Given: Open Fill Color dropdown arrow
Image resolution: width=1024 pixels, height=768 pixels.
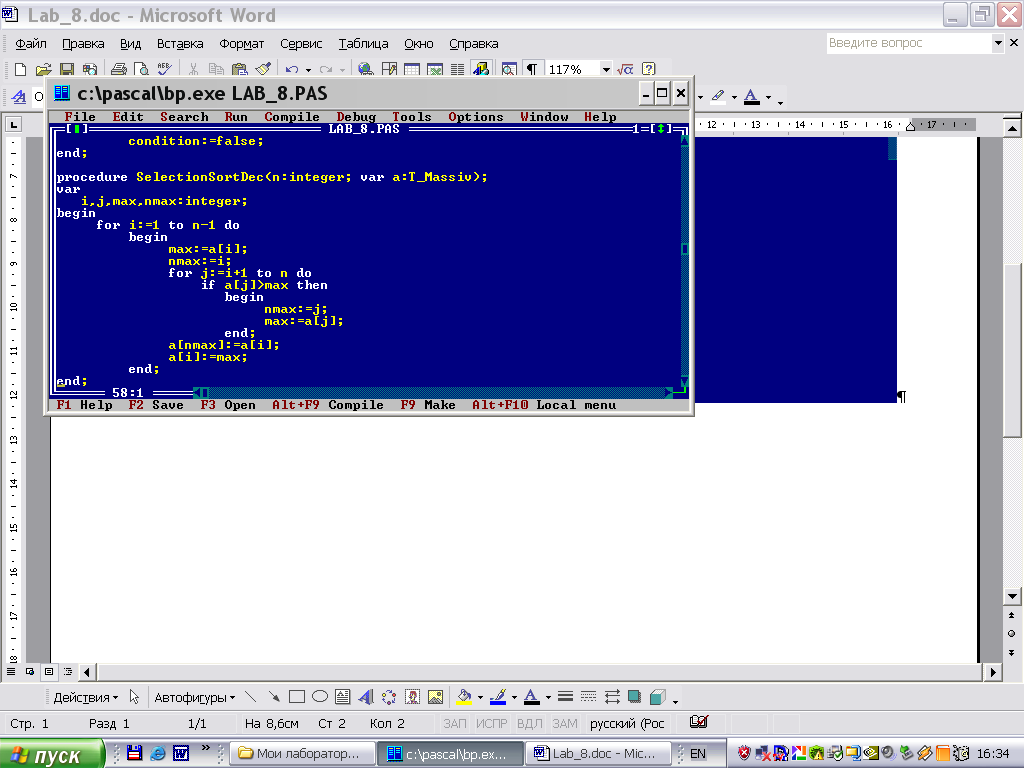Looking at the screenshot, I should pyautogui.click(x=480, y=698).
